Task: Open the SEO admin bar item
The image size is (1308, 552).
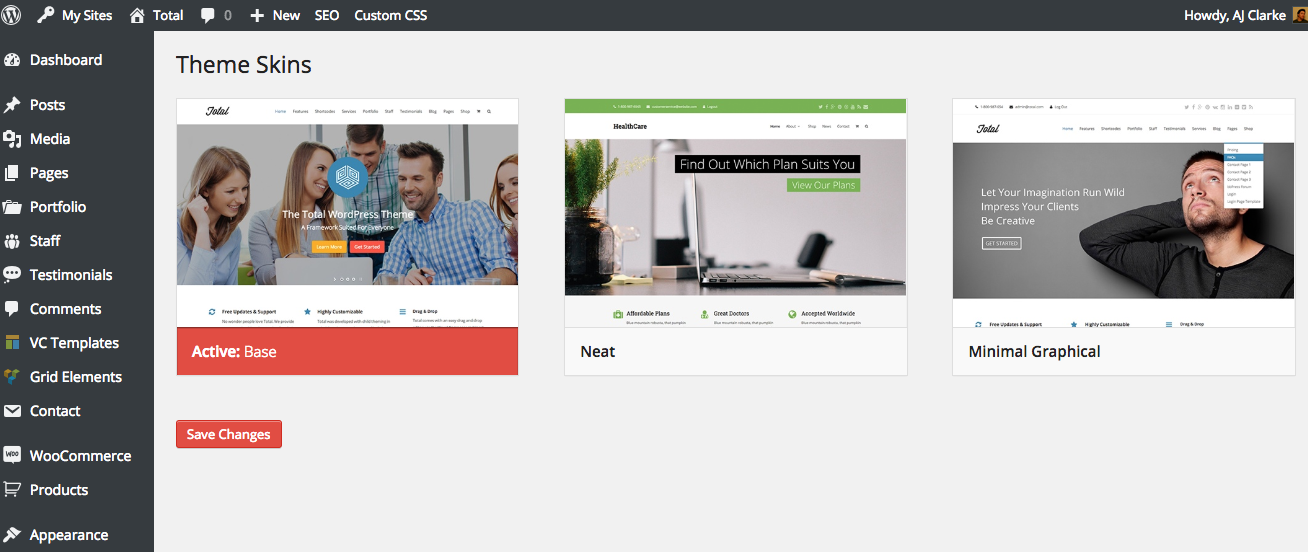Action: pyautogui.click(x=327, y=15)
